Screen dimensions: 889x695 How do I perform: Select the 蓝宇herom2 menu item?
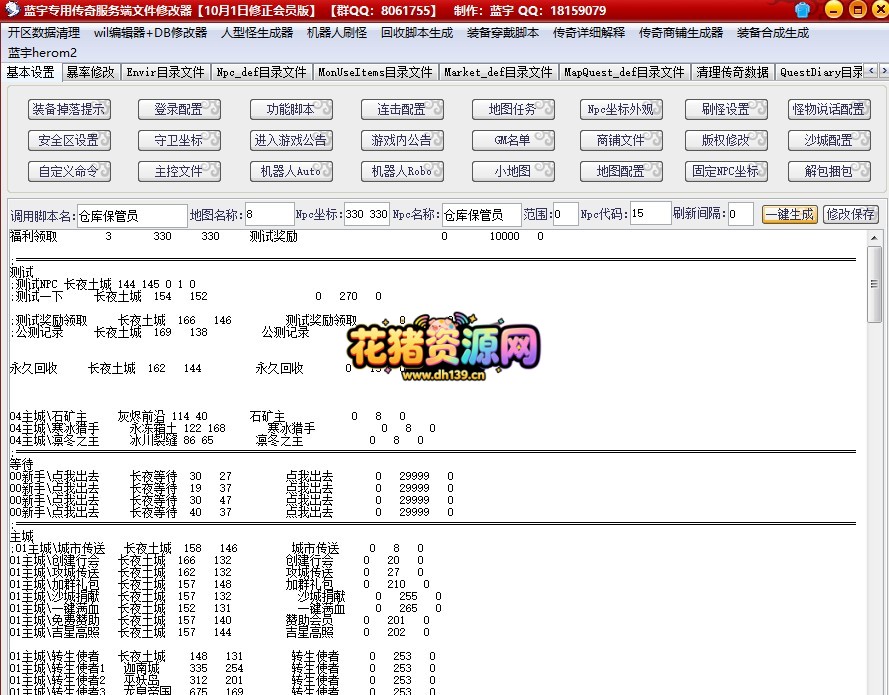point(42,53)
